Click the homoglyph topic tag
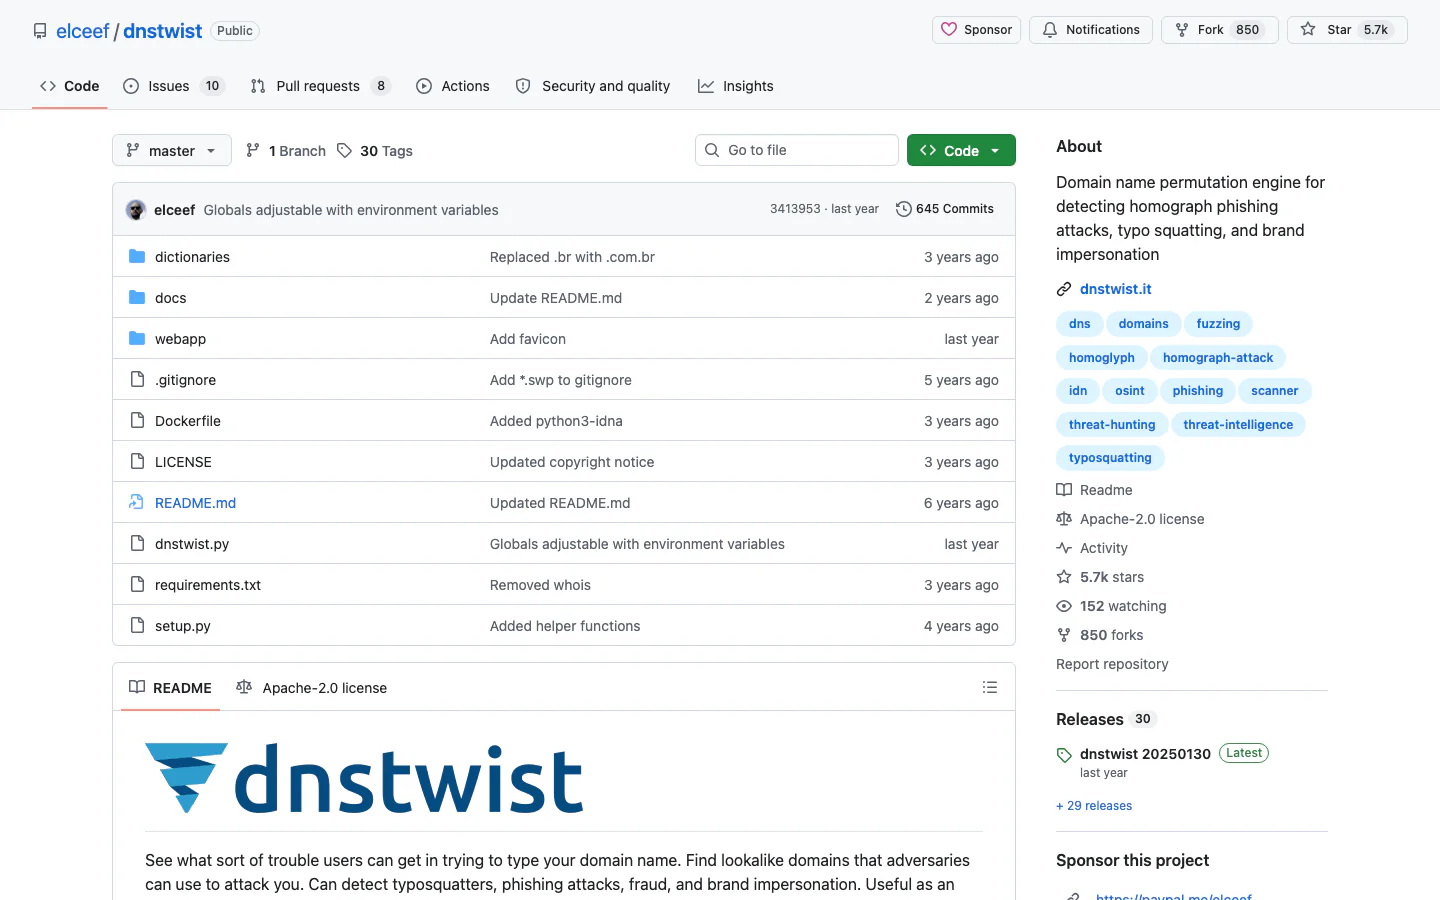The image size is (1440, 900). pyautogui.click(x=1102, y=358)
